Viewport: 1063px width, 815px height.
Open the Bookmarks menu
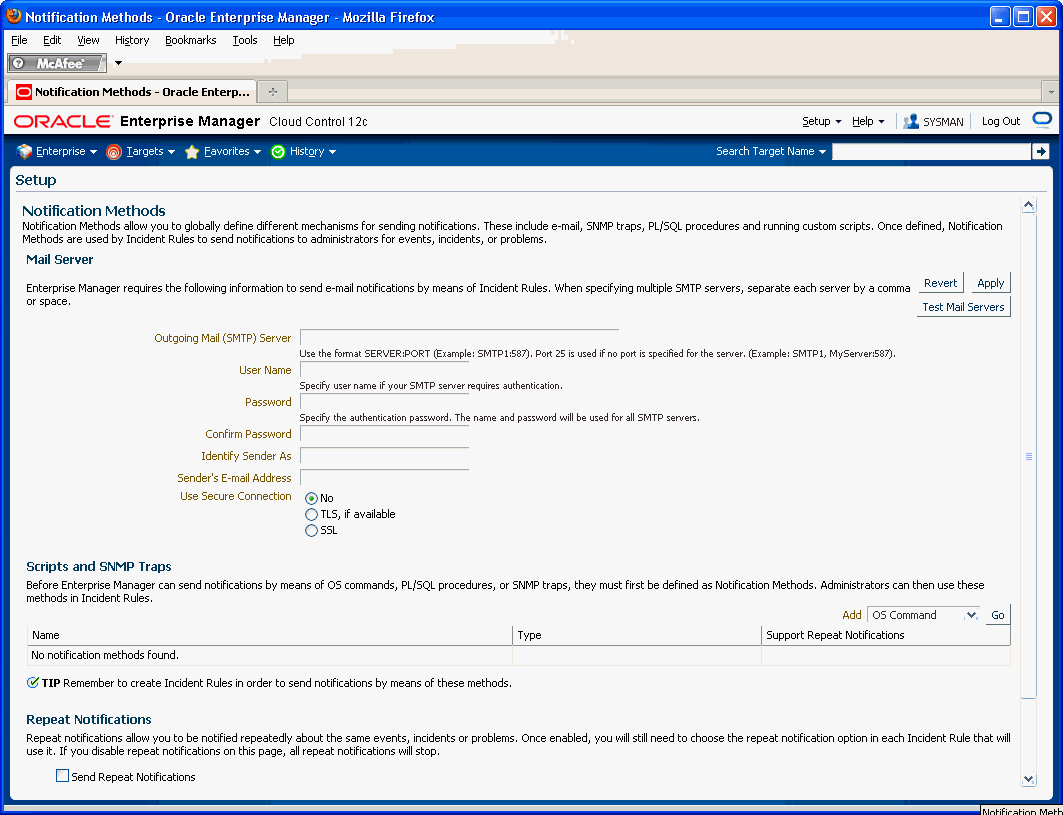coord(190,40)
